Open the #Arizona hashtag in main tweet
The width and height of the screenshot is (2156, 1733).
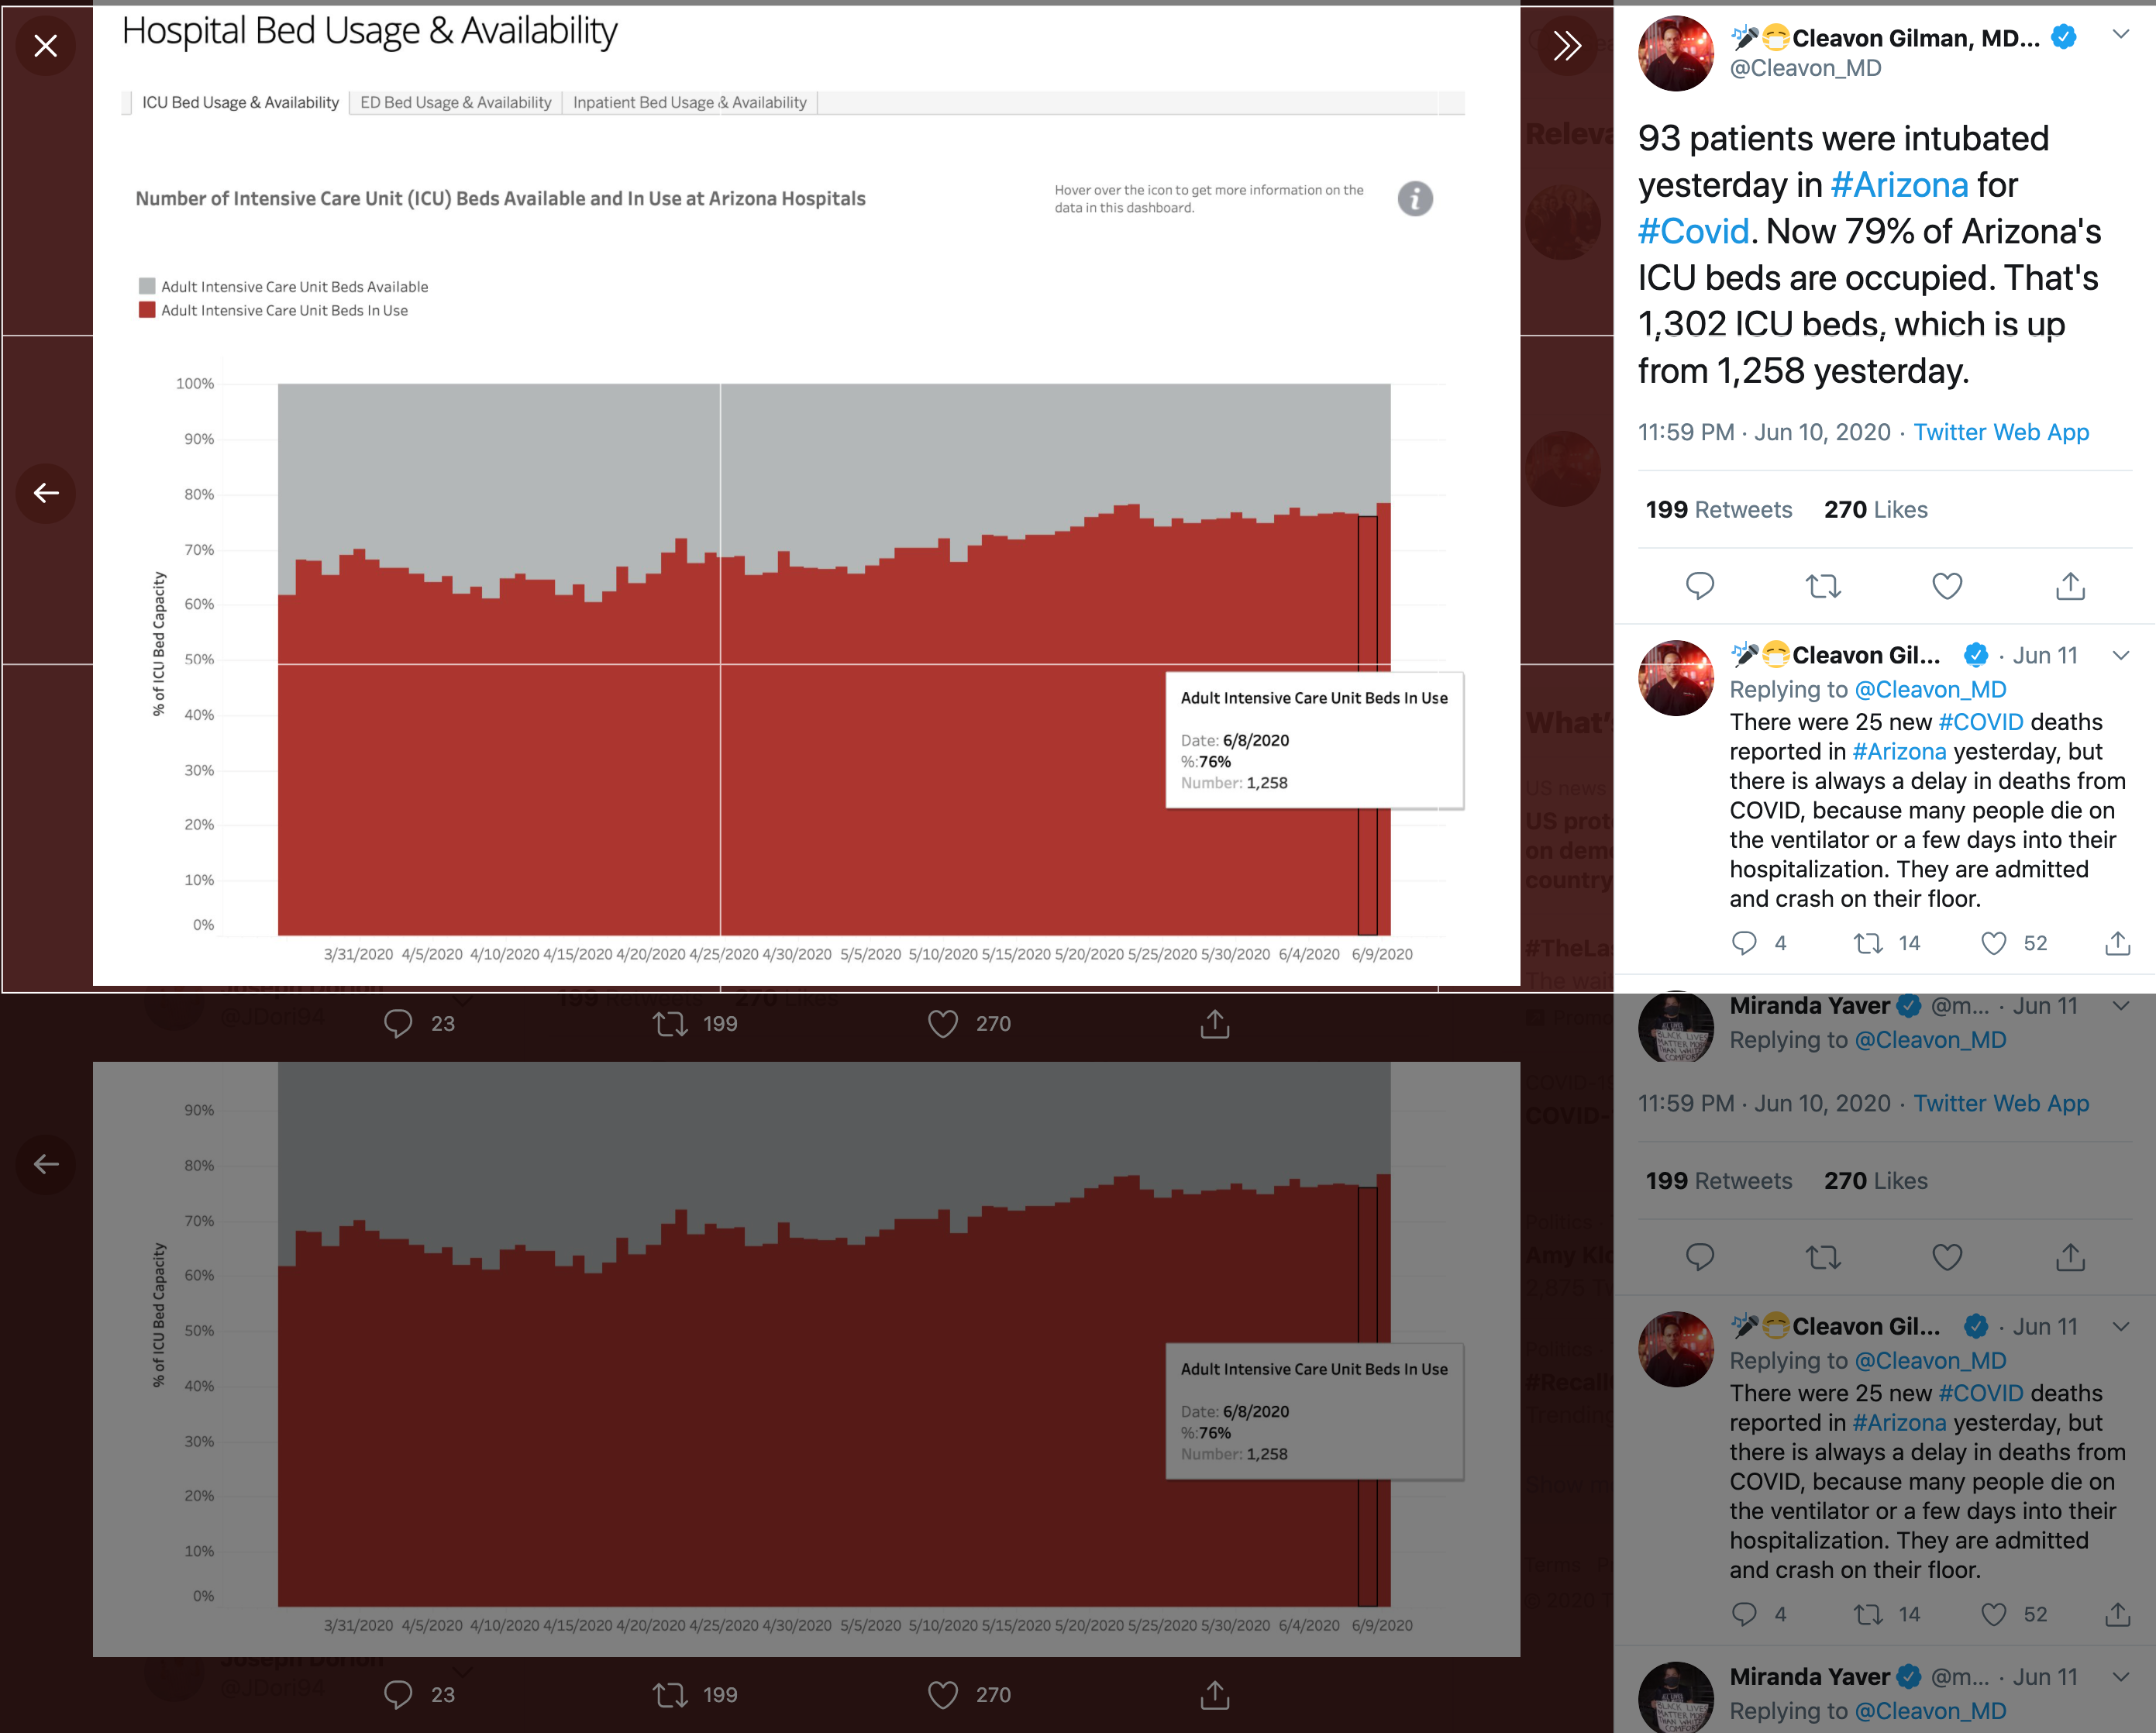[x=1899, y=185]
